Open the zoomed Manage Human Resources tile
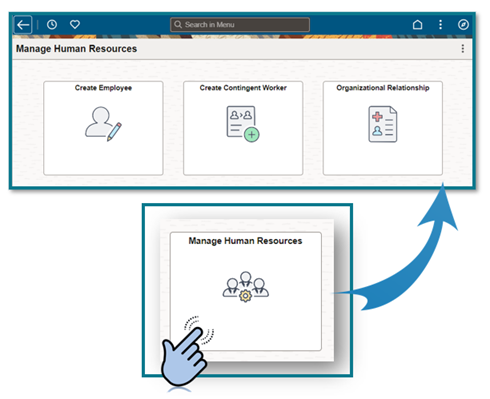The height and width of the screenshot is (399, 490). point(246,291)
